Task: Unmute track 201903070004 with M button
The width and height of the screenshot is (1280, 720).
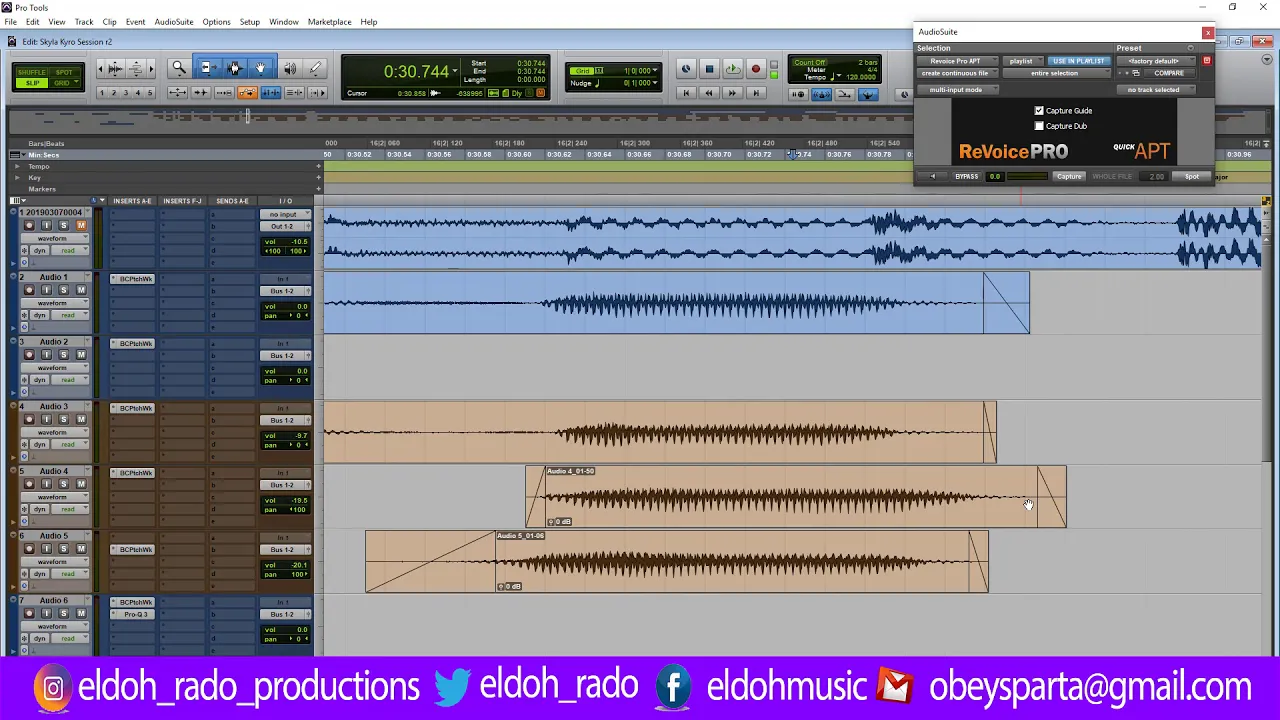Action: click(81, 225)
